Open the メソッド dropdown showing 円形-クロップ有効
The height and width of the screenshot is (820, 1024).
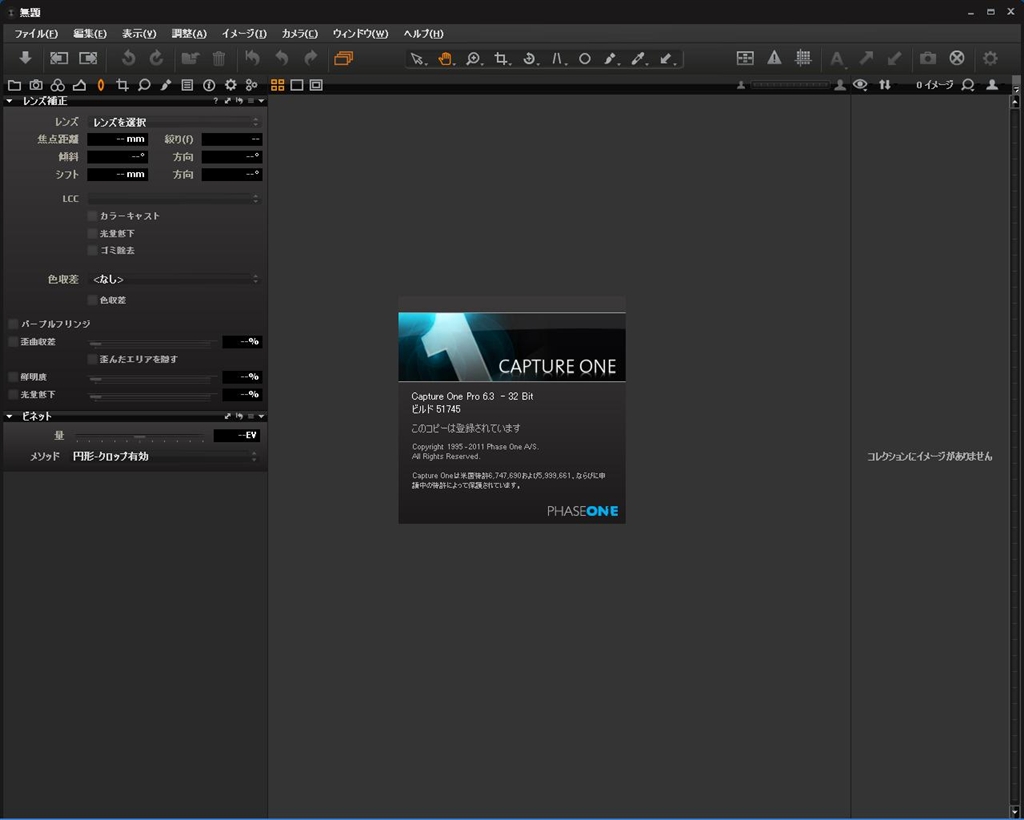coord(165,456)
